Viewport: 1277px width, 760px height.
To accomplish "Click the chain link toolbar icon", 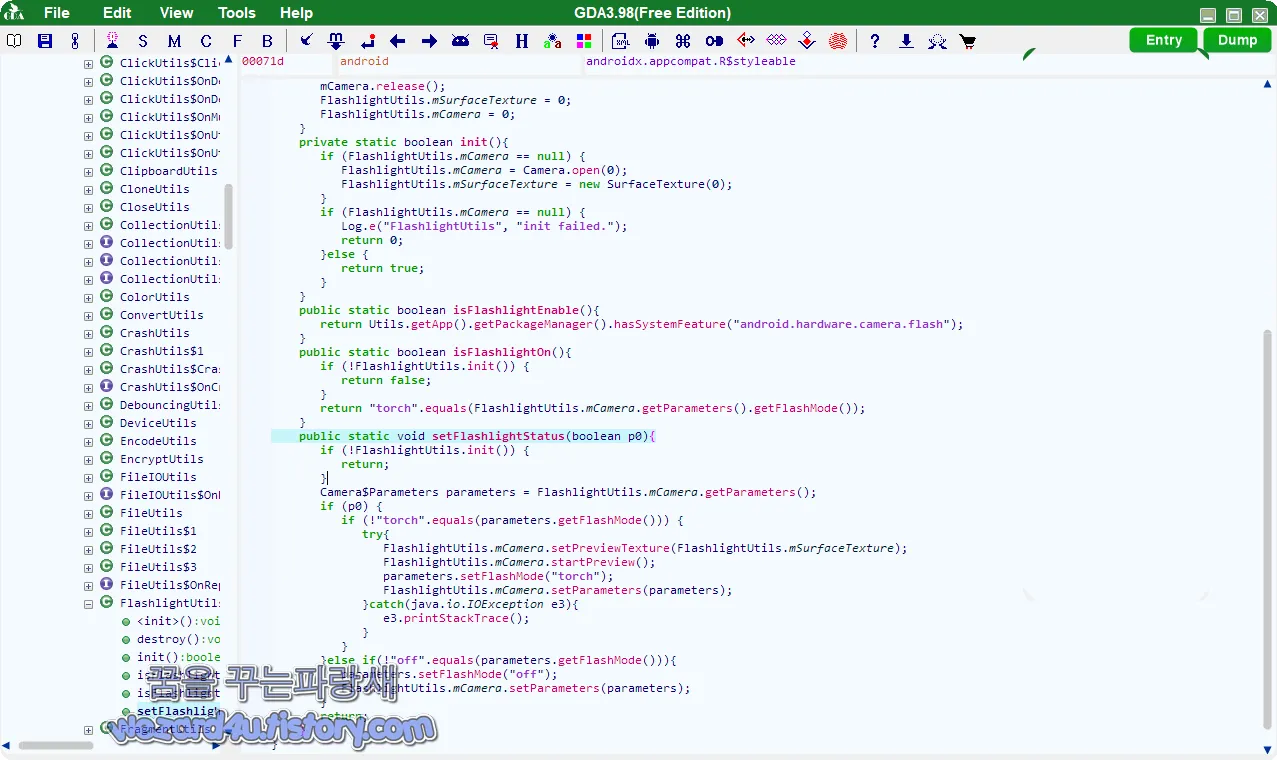I will (x=75, y=41).
